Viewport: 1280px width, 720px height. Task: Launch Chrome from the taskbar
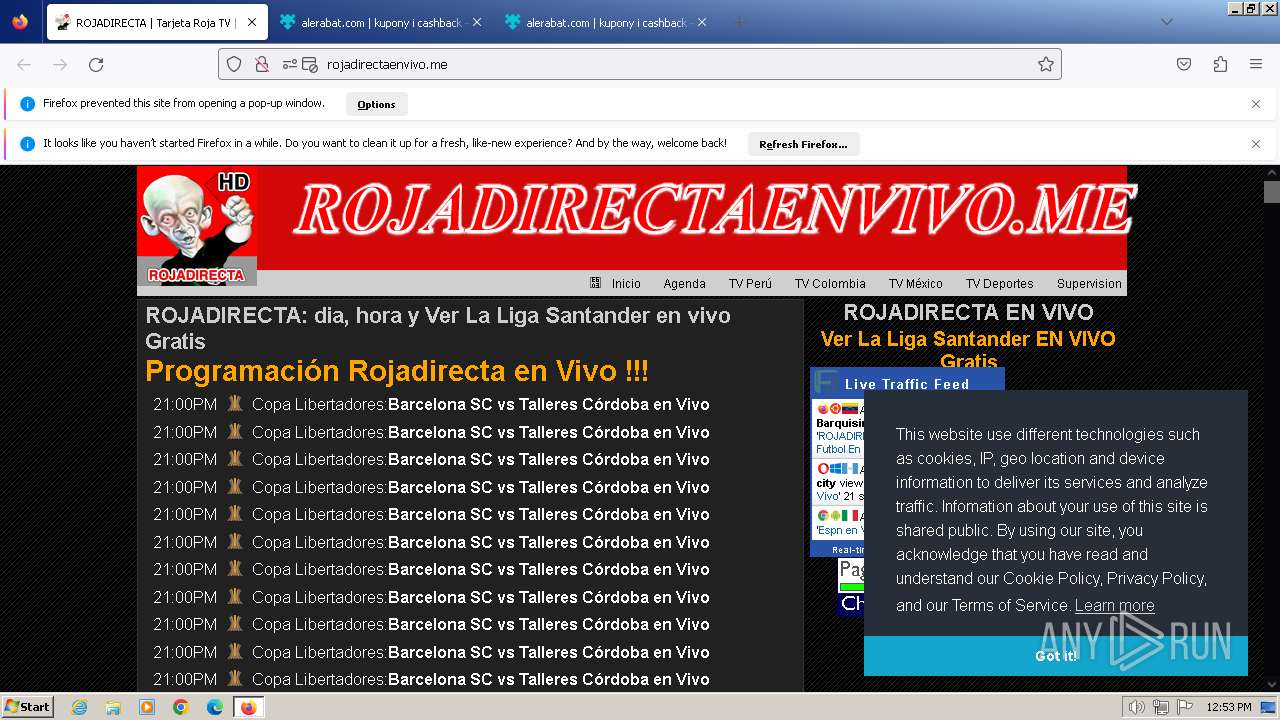click(x=181, y=707)
